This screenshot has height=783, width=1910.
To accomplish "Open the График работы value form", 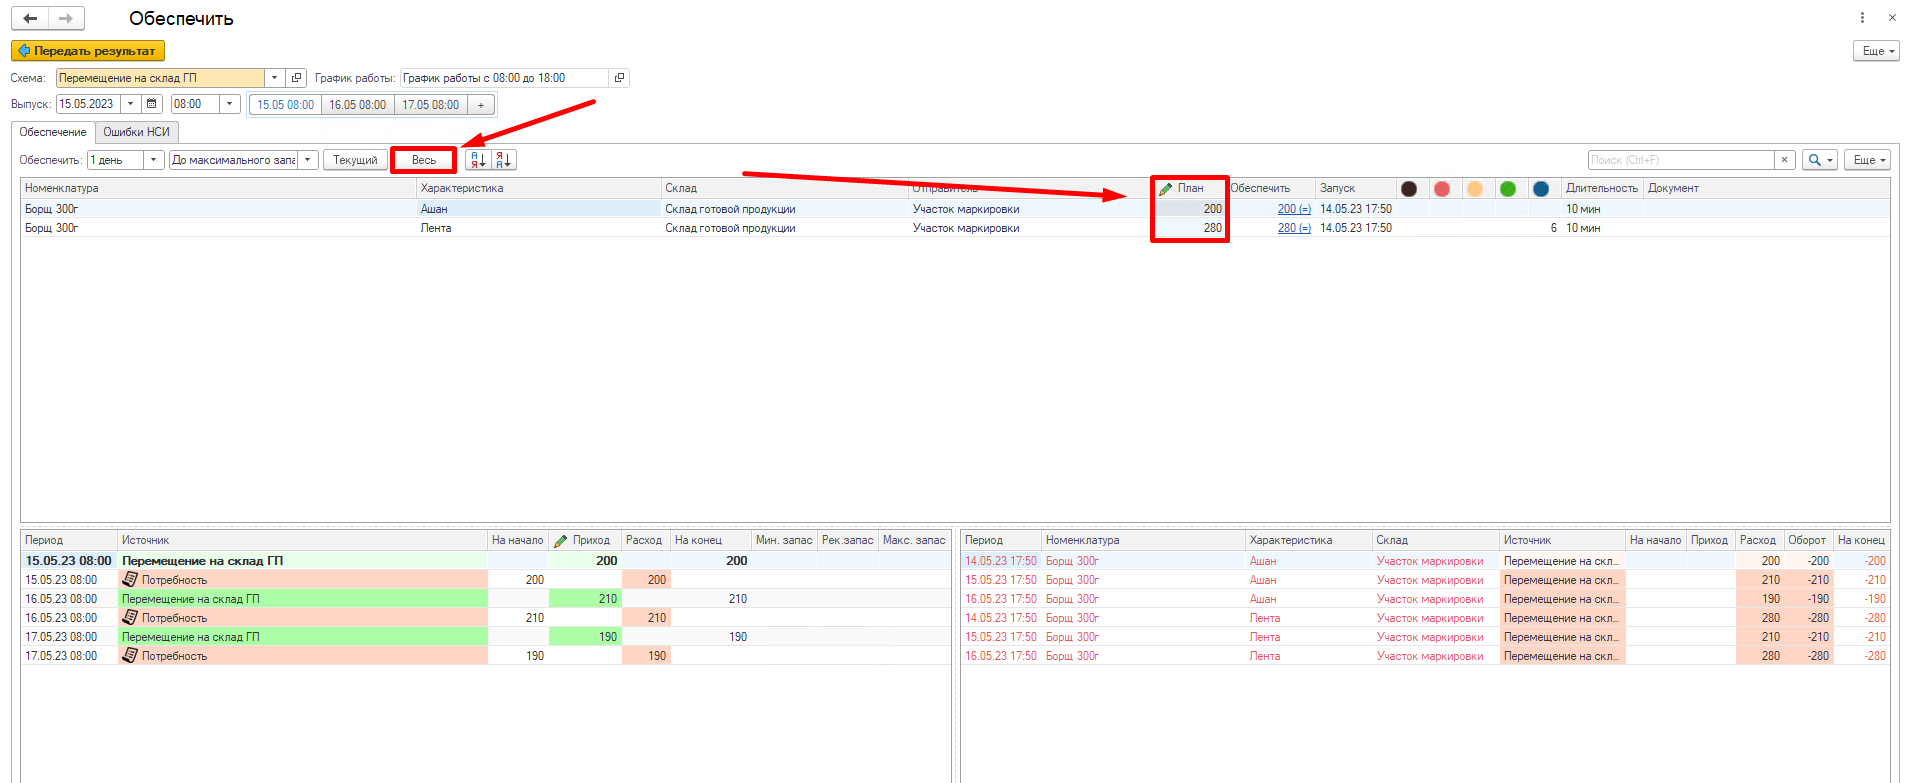I will [x=619, y=78].
